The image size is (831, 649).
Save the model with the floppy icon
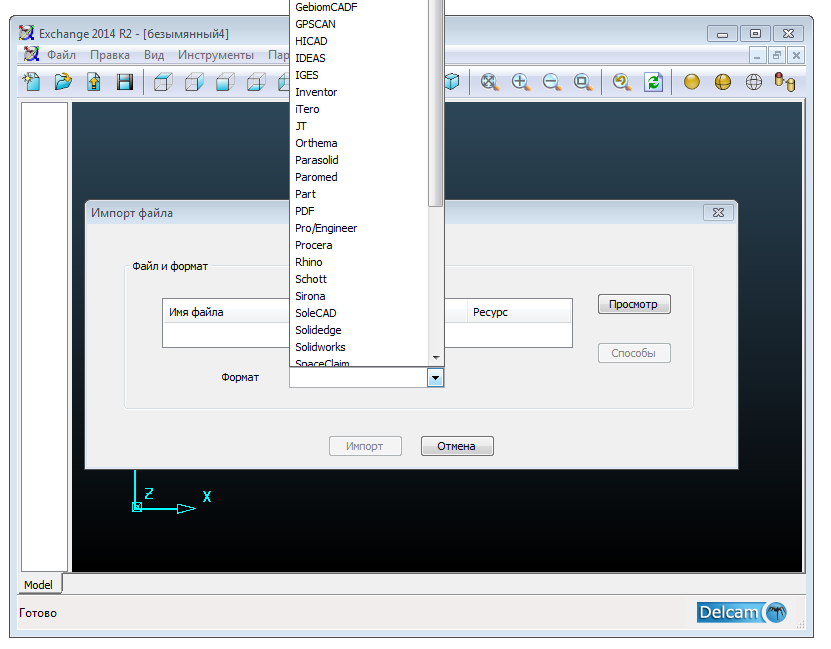pos(125,82)
